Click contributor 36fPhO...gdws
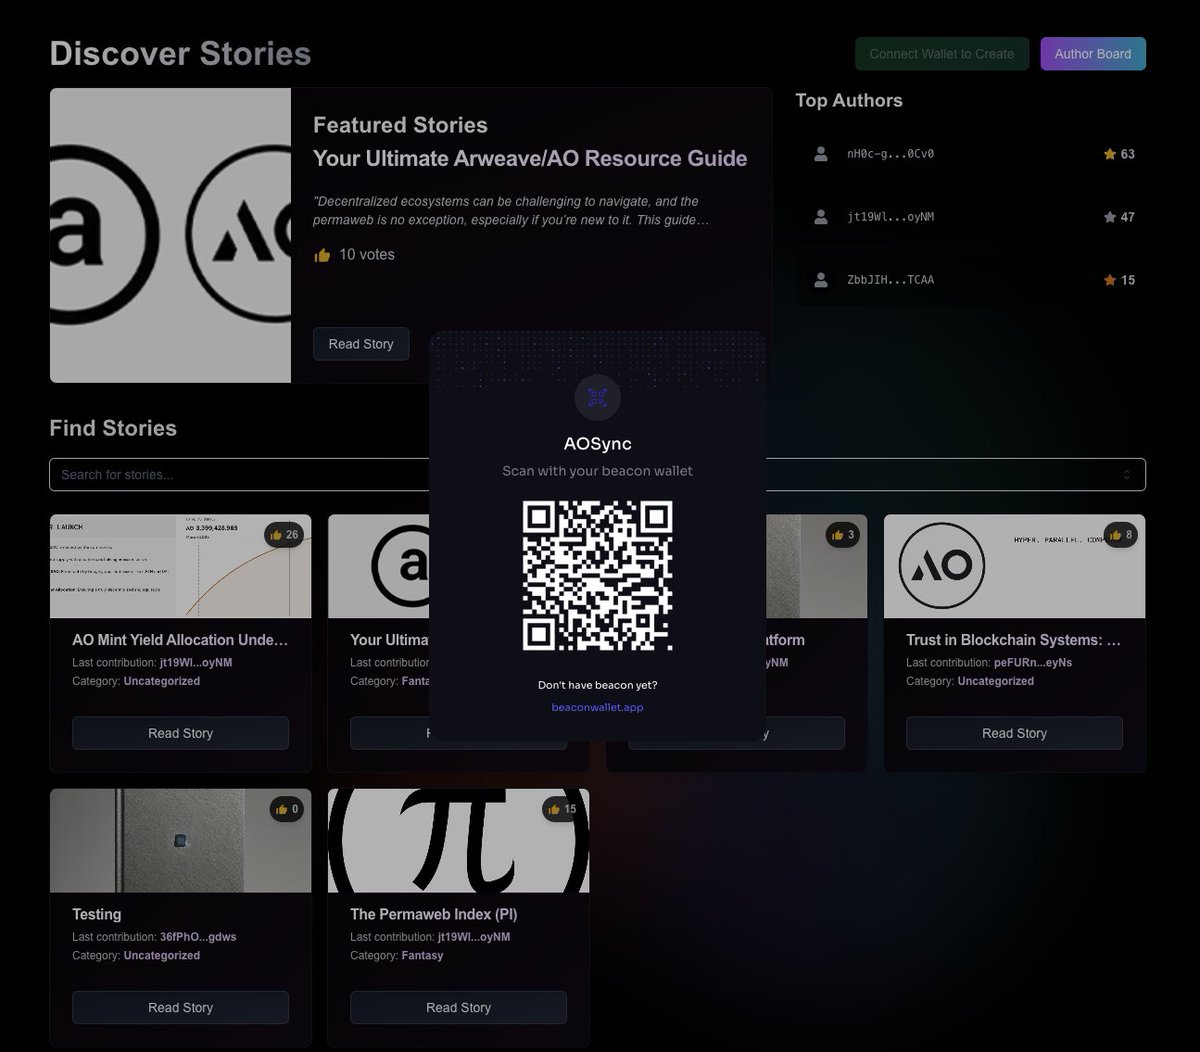 198,937
